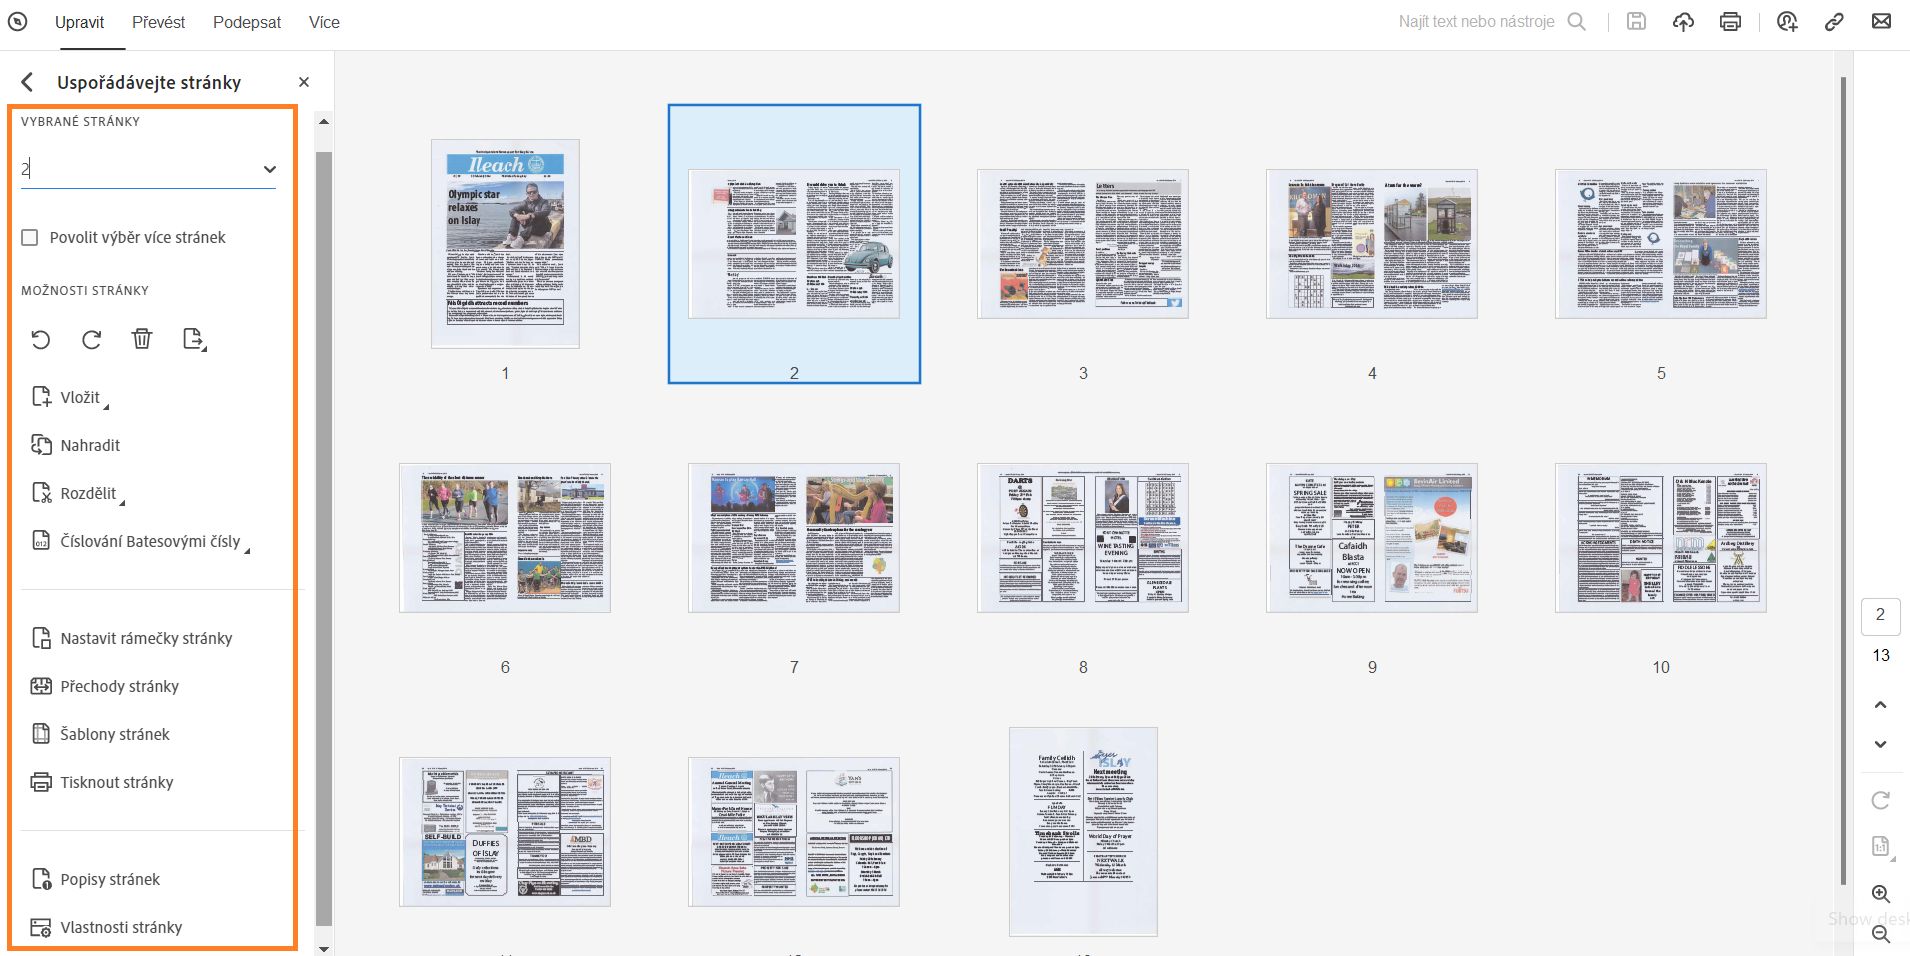Open the Rozdělit split options
Viewport: 1910px width, 956px height.
pos(78,494)
